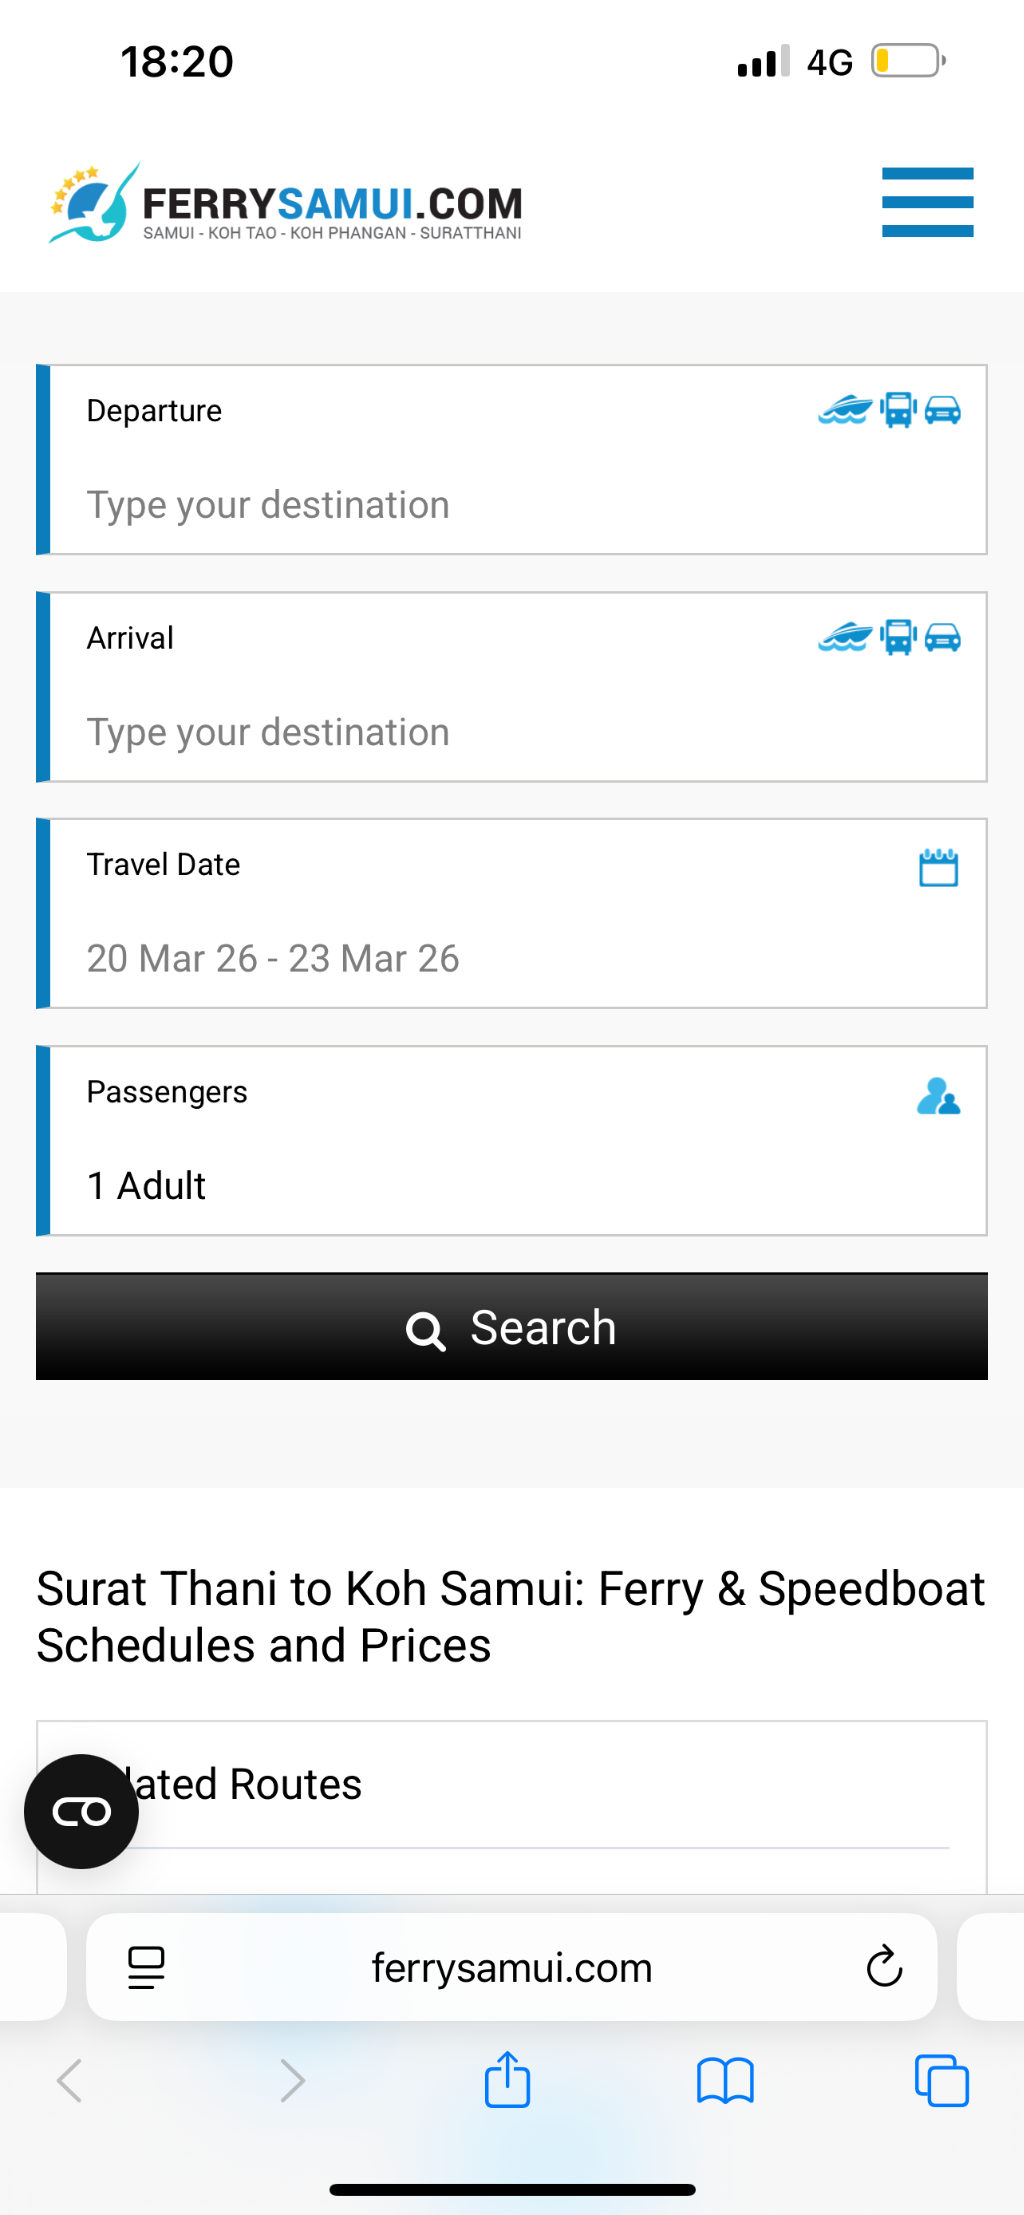
Task: Click the FerrySamui.com logo
Action: coord(287,204)
